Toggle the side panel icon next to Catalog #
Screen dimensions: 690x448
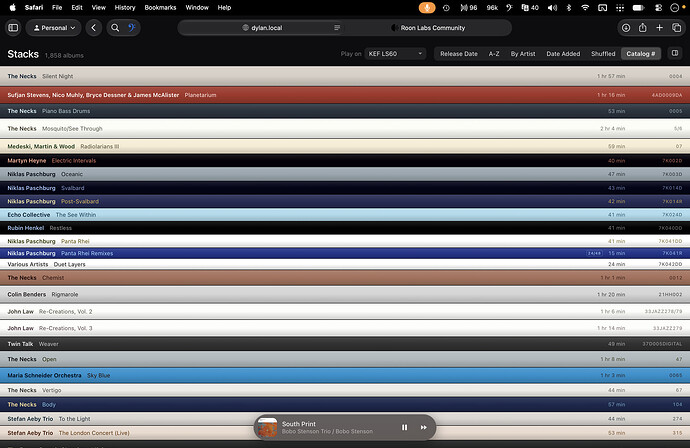coord(675,53)
